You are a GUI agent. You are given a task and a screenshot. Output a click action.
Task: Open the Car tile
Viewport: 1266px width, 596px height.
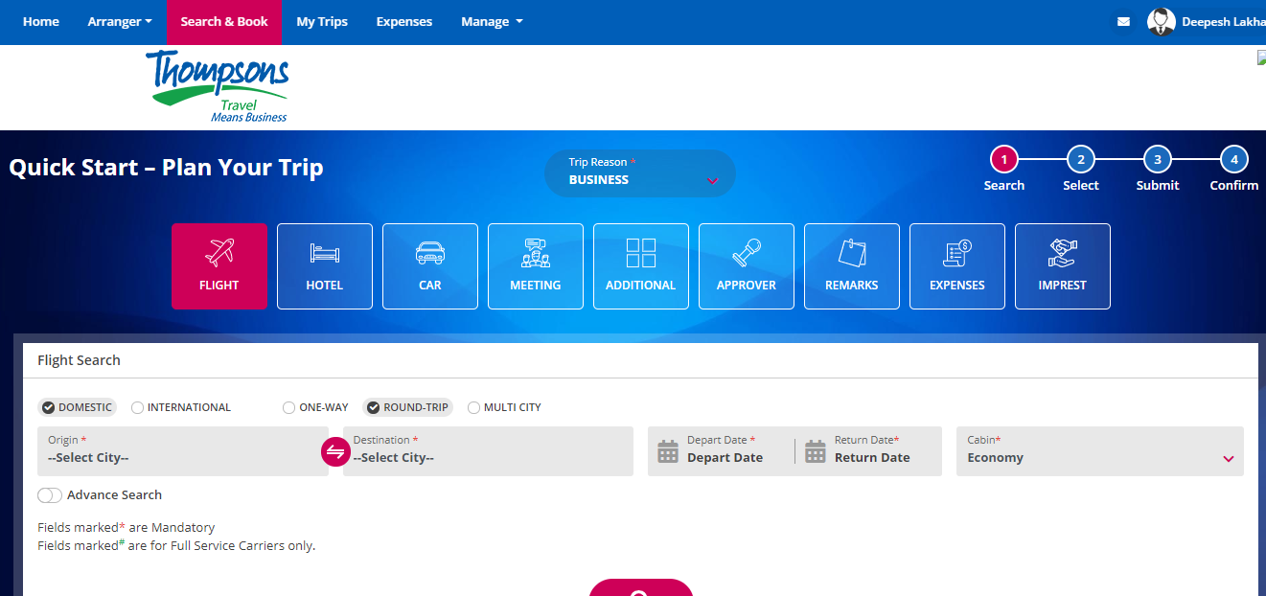click(x=430, y=266)
